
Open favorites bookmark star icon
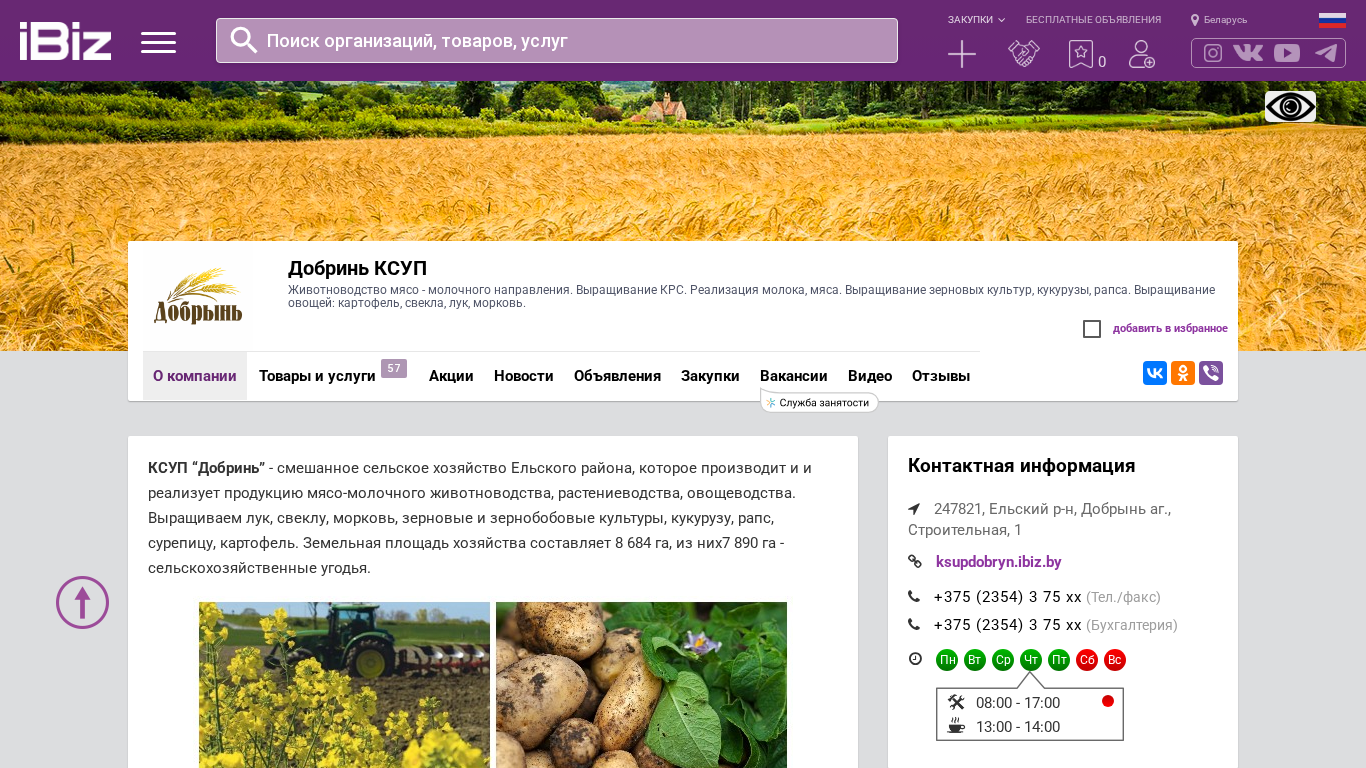point(1080,54)
